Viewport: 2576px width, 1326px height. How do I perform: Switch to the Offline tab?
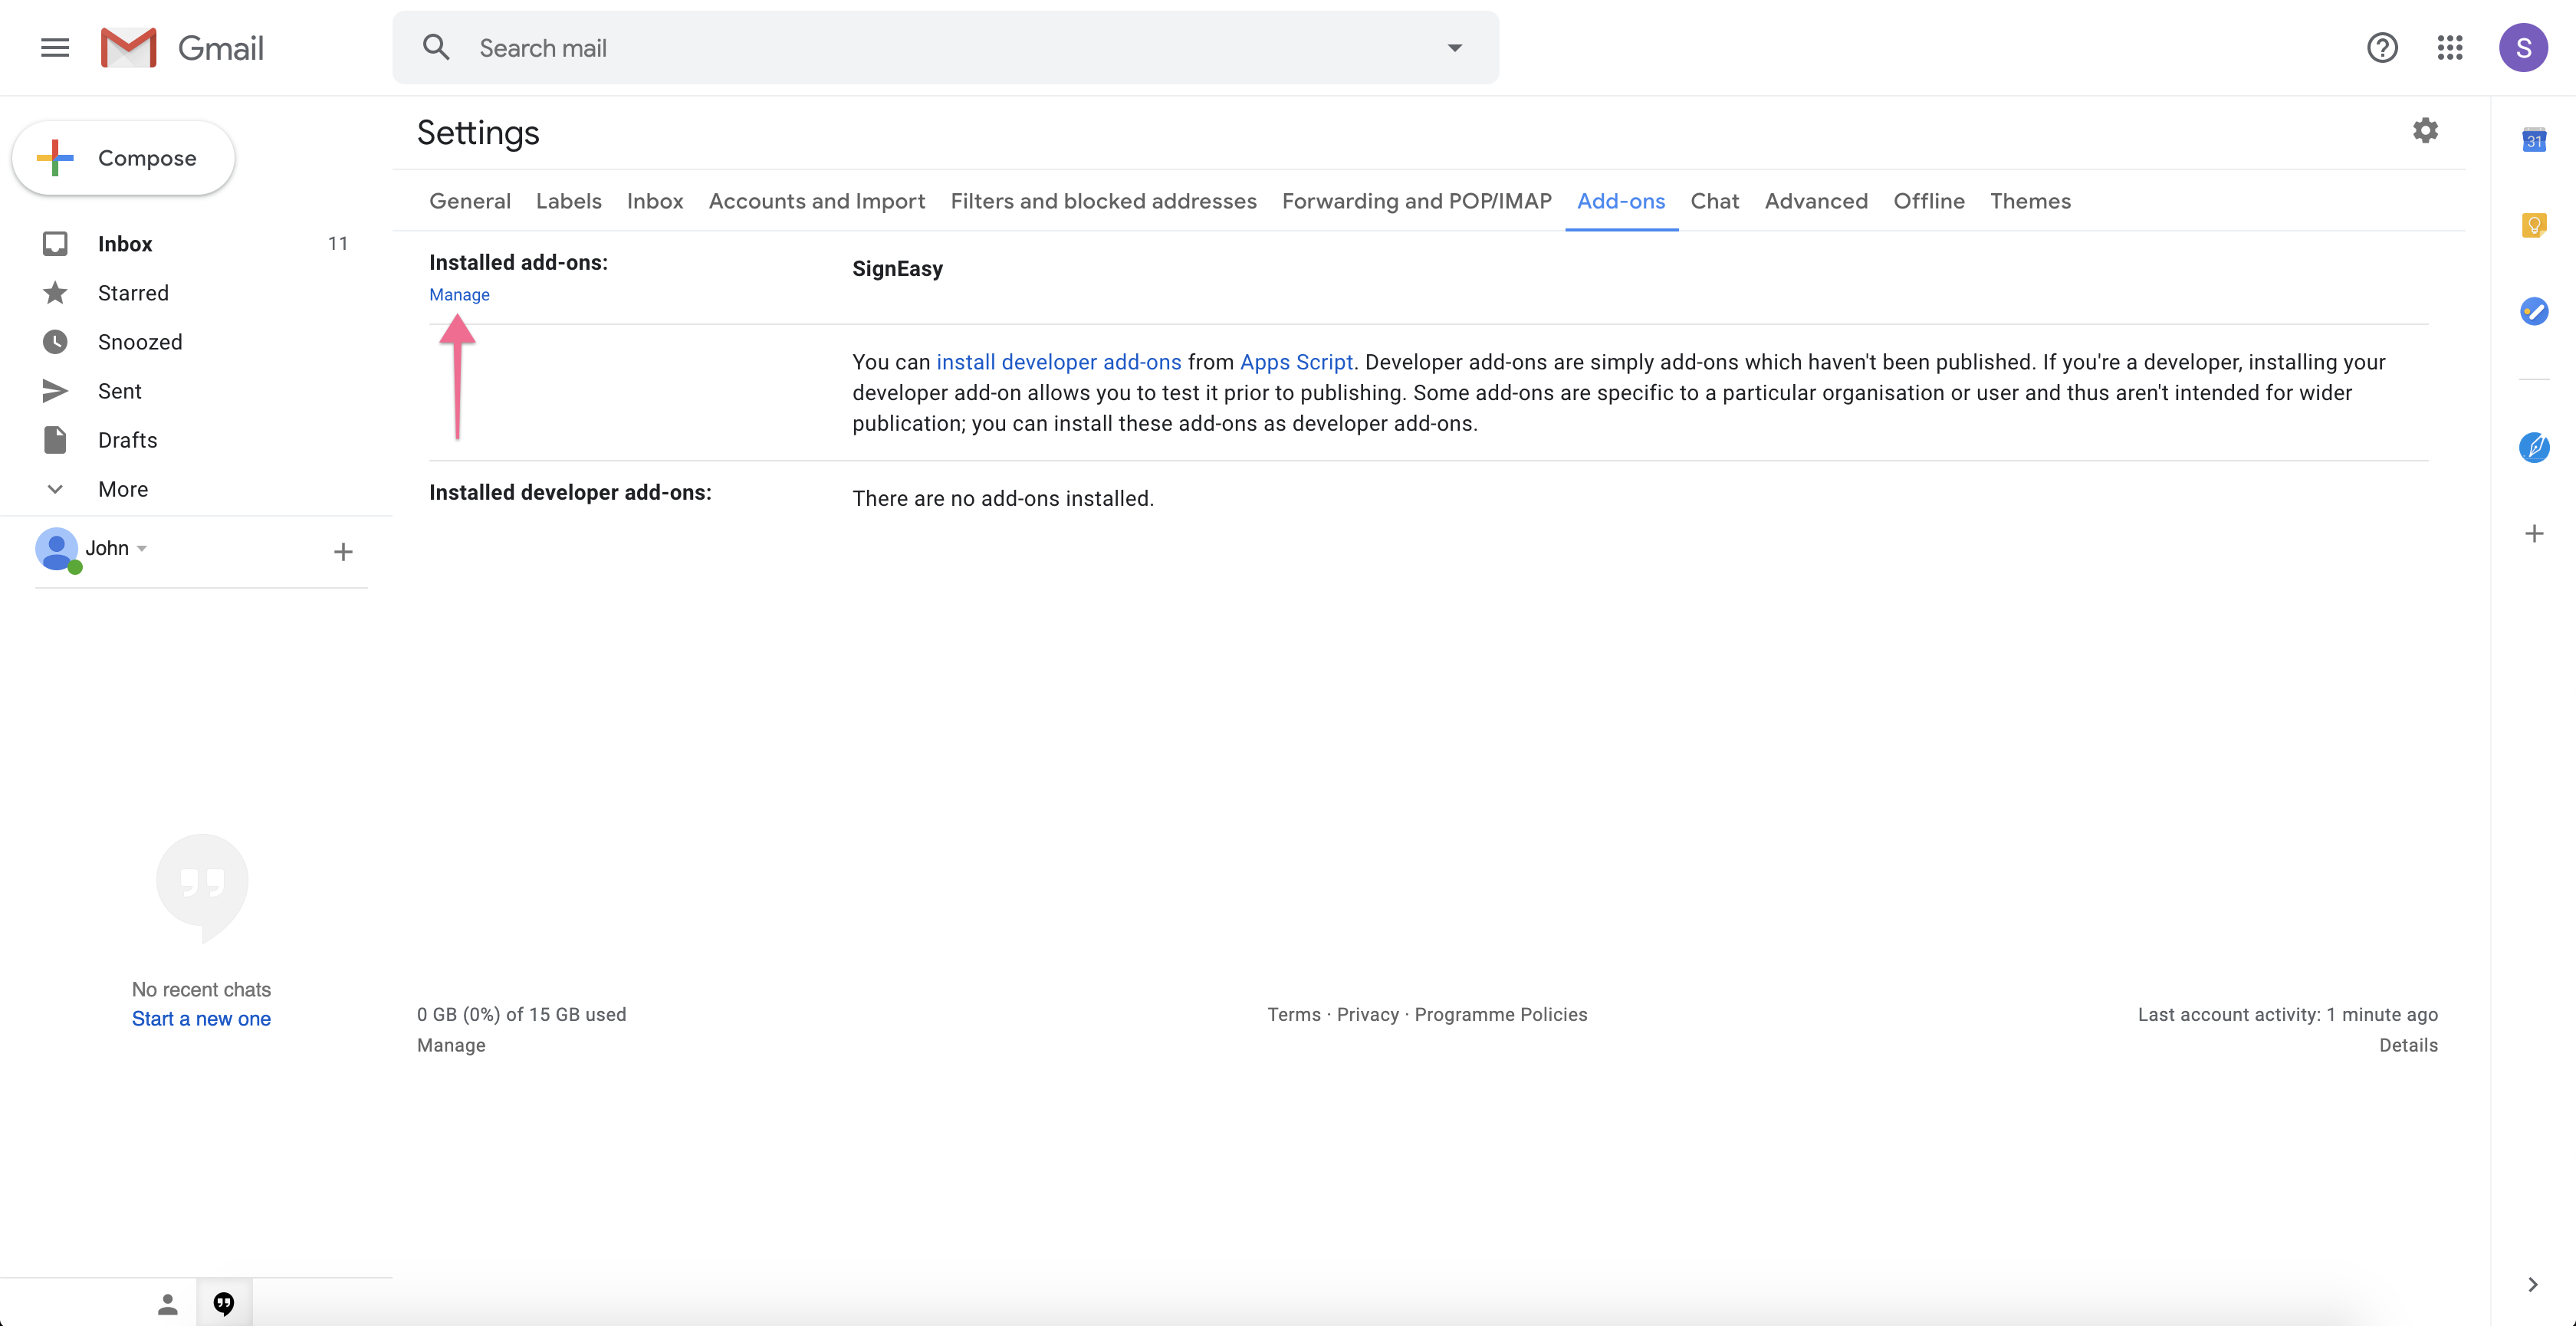tap(1929, 201)
